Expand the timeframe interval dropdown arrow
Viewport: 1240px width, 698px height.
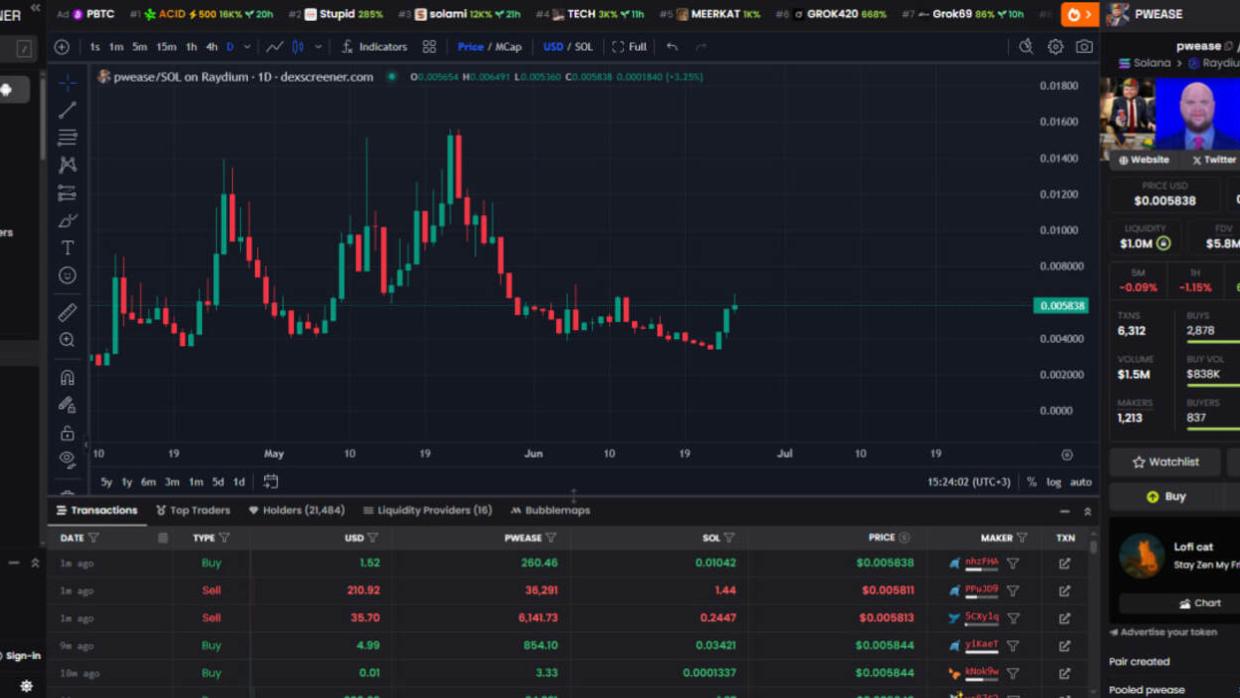coord(247,47)
